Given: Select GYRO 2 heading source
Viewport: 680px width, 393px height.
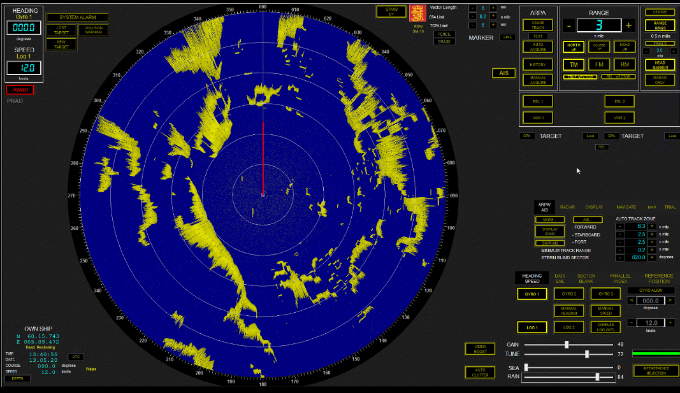Looking at the screenshot, I should click(x=569, y=294).
